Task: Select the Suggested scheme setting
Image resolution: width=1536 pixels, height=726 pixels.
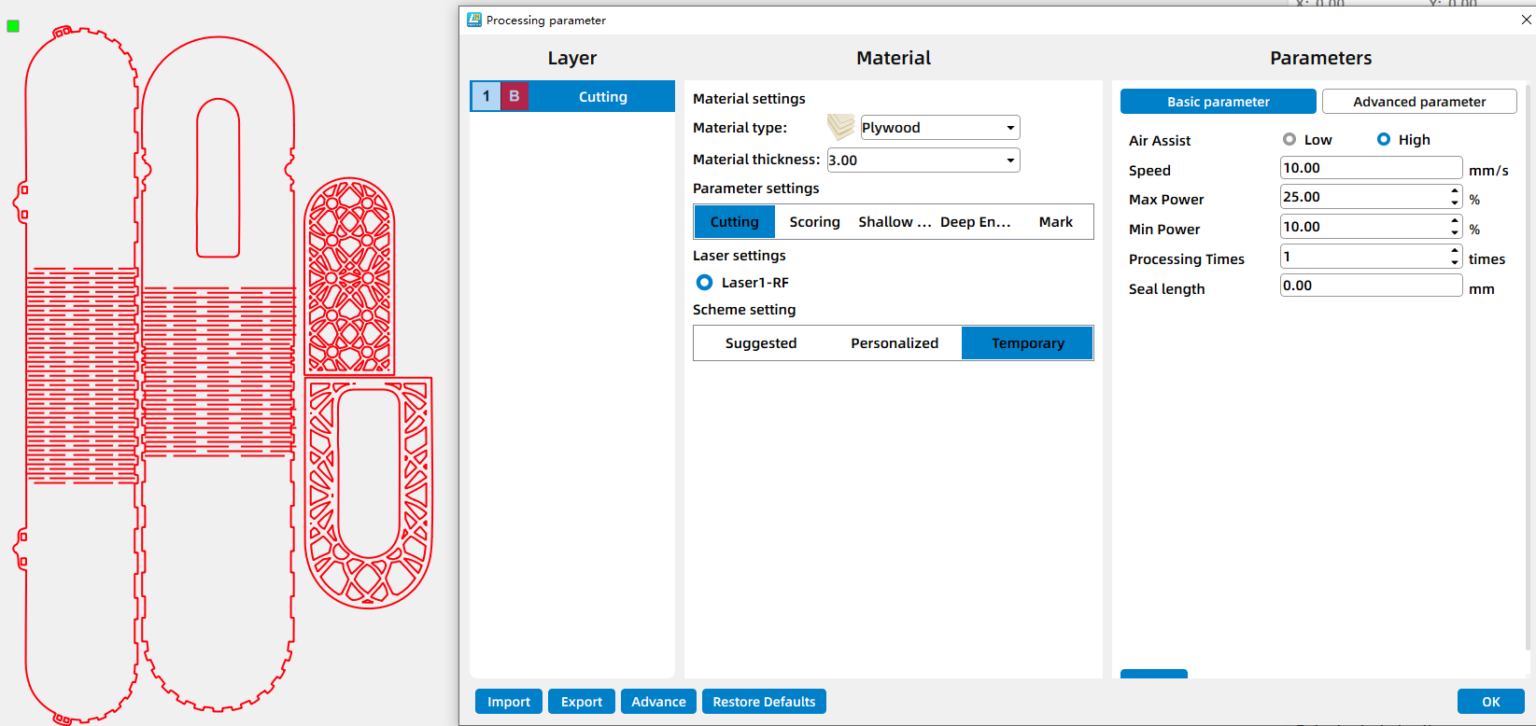Action: pos(760,343)
